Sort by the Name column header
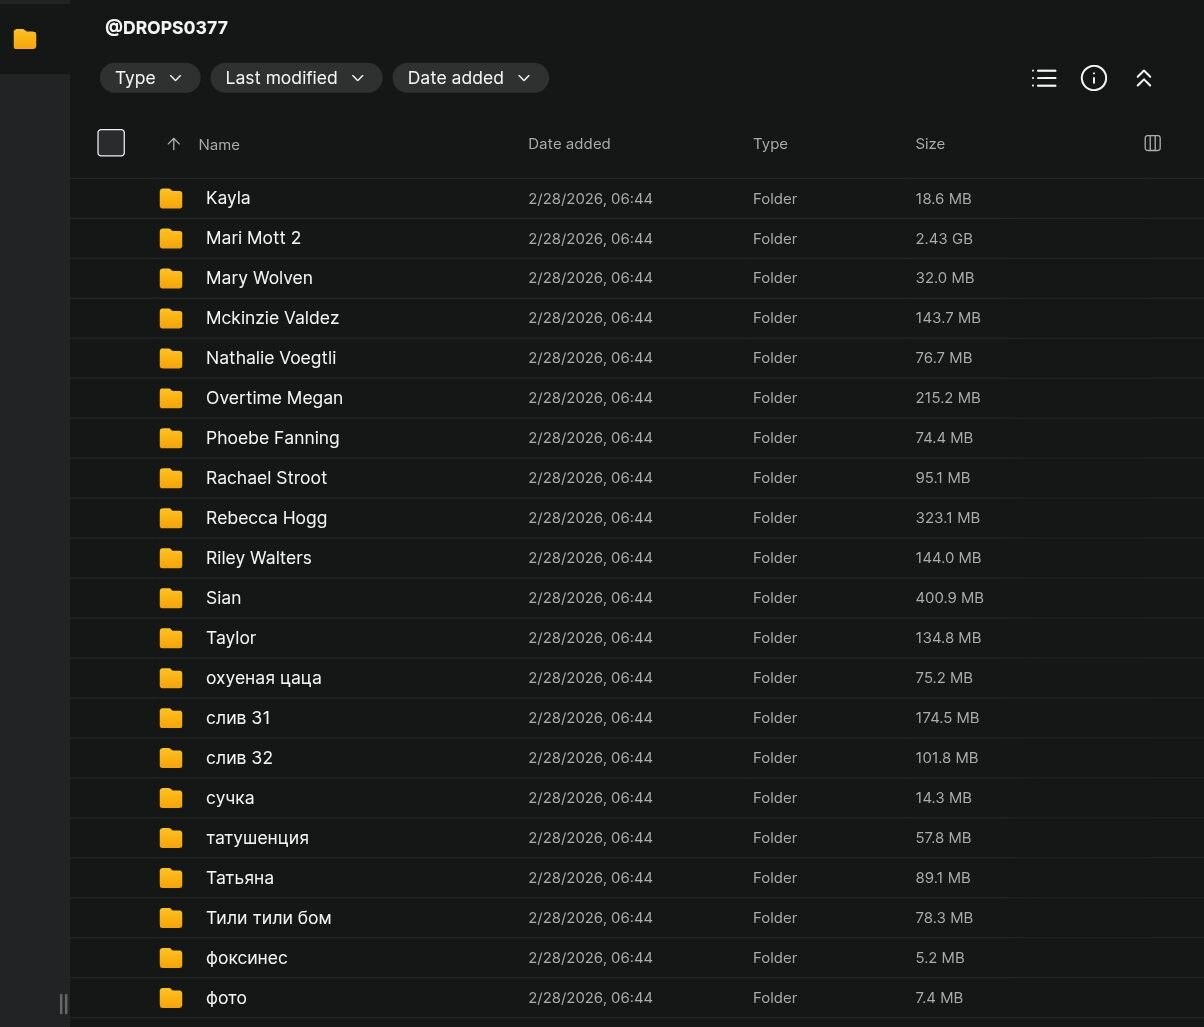This screenshot has height=1027, width=1204. point(219,144)
